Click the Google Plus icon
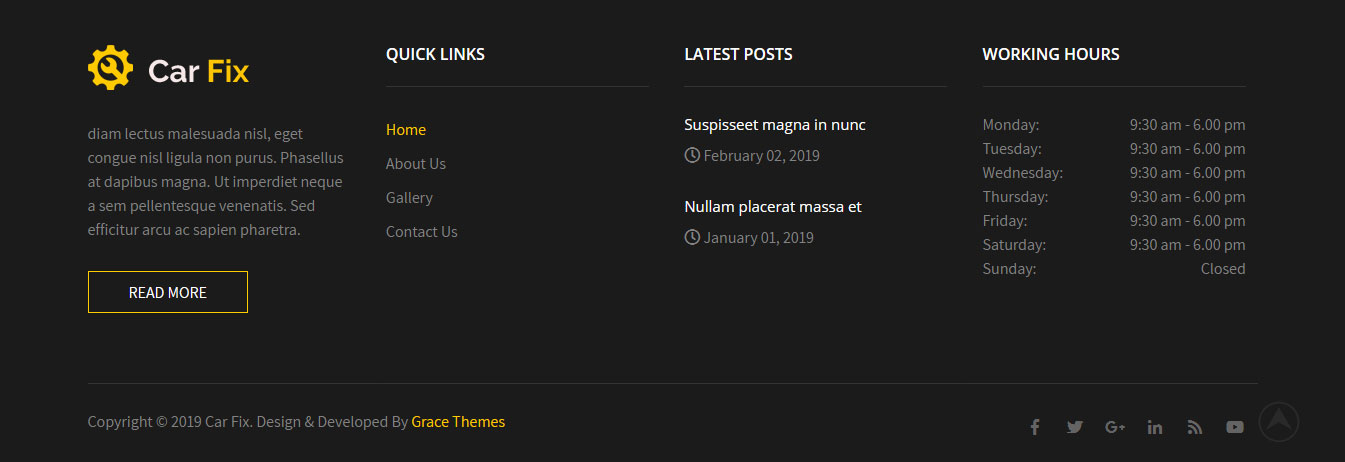 (x=1115, y=427)
